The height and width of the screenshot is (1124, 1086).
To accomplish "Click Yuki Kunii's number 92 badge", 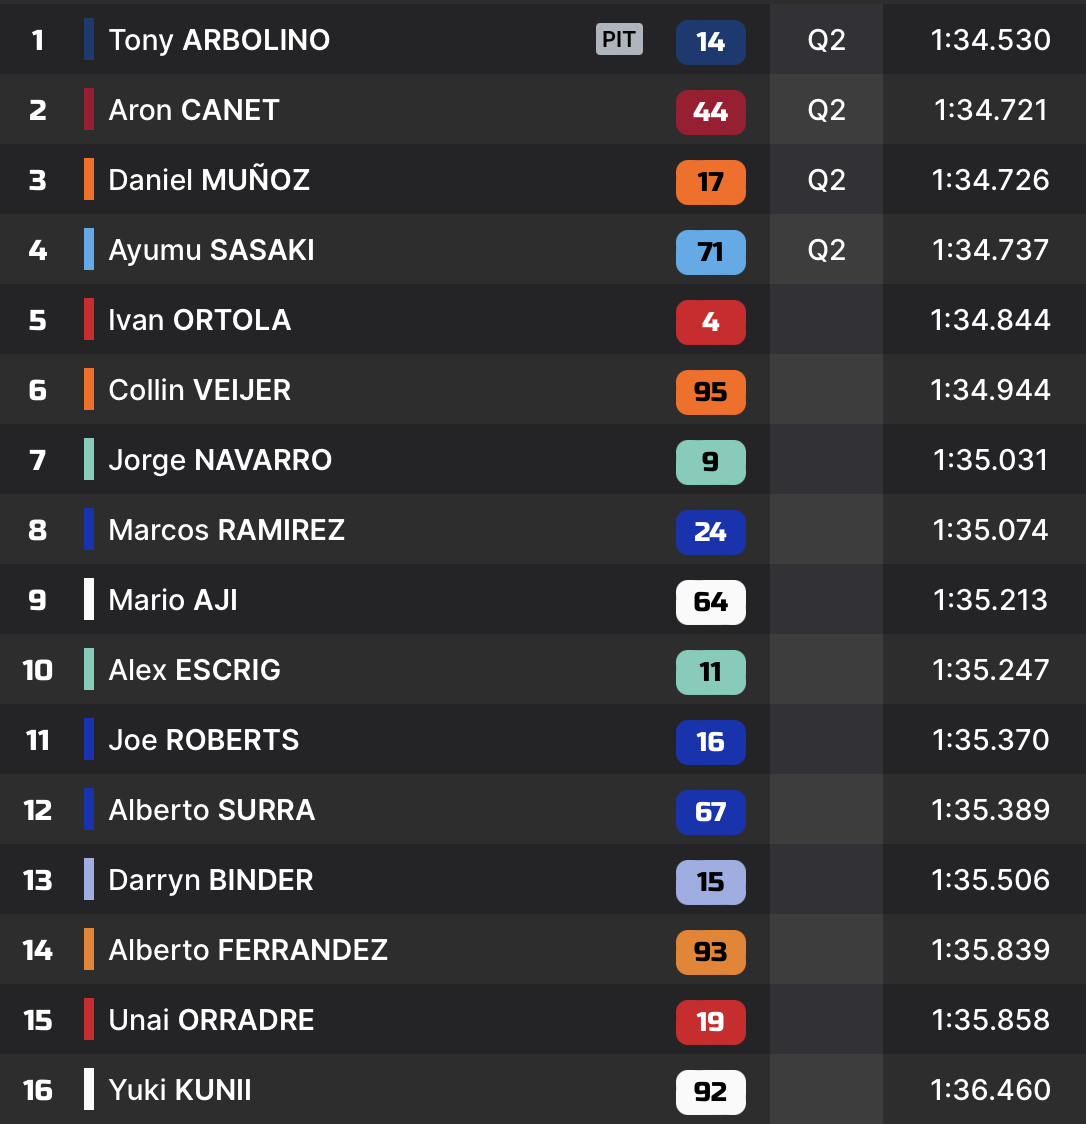I will coord(710,1092).
